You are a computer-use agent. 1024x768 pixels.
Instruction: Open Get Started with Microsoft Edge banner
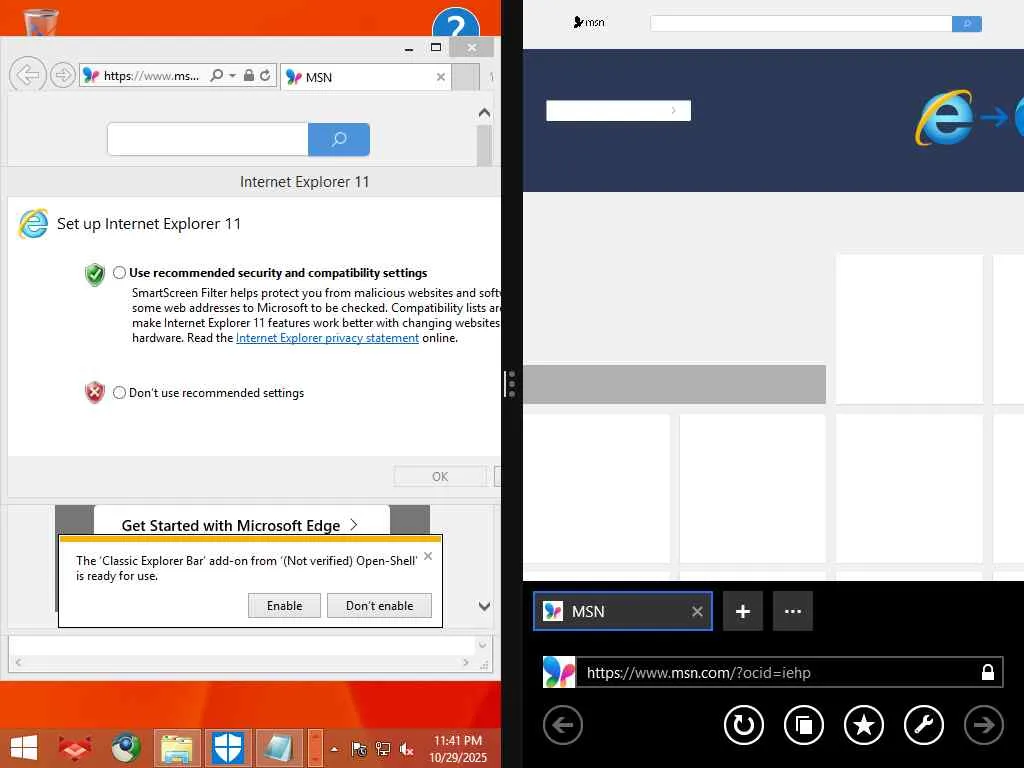pos(242,524)
